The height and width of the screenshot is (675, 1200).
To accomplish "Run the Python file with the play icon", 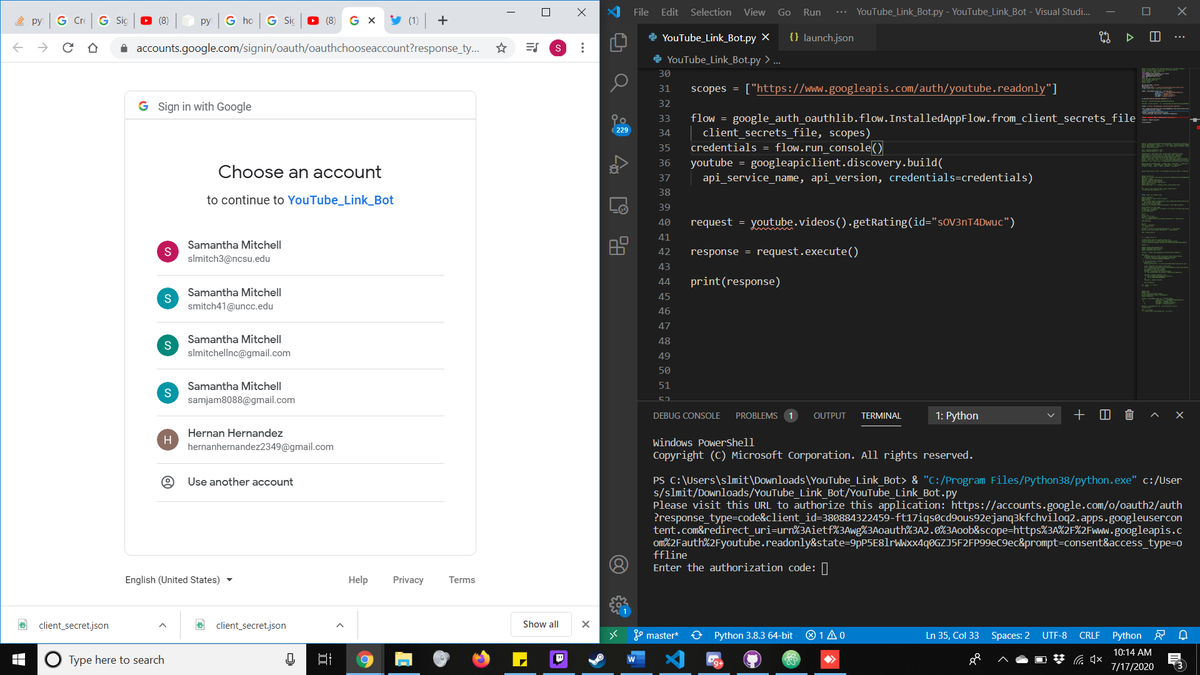I will [x=1130, y=37].
